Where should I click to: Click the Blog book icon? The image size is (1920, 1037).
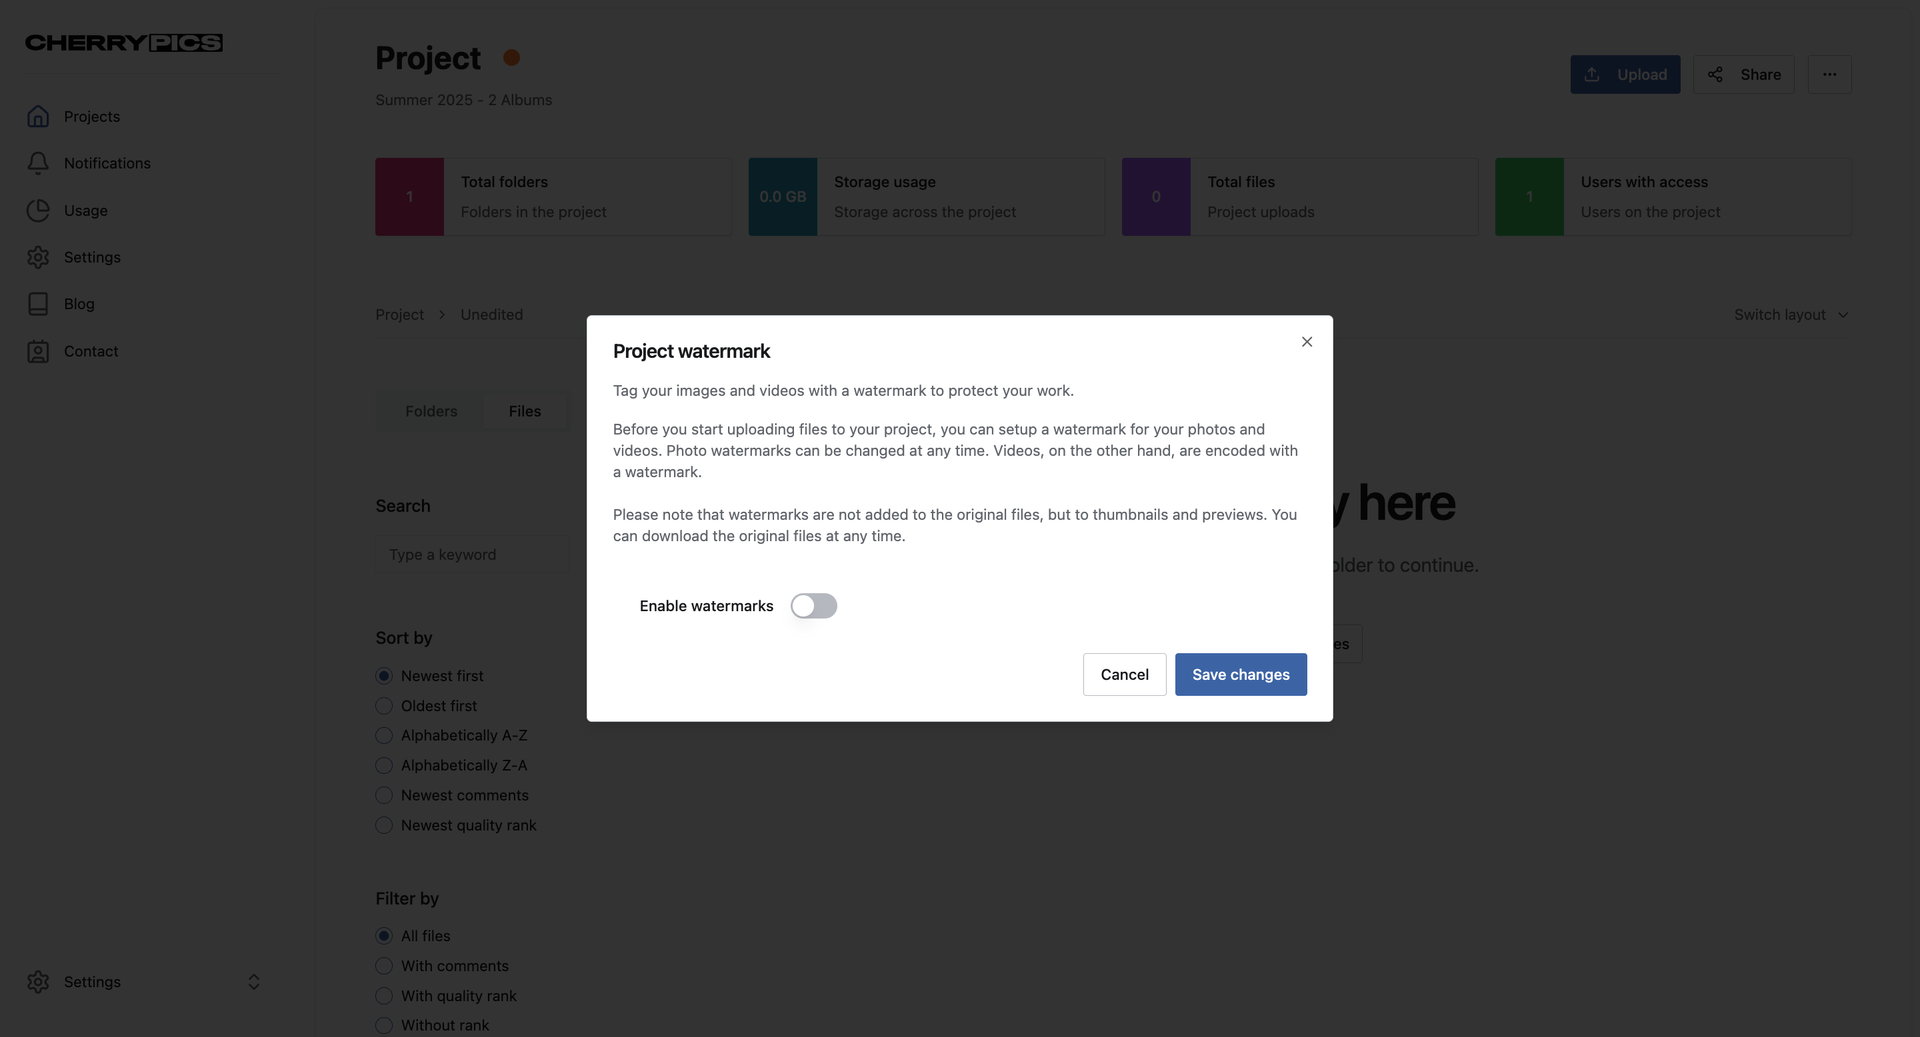point(38,304)
